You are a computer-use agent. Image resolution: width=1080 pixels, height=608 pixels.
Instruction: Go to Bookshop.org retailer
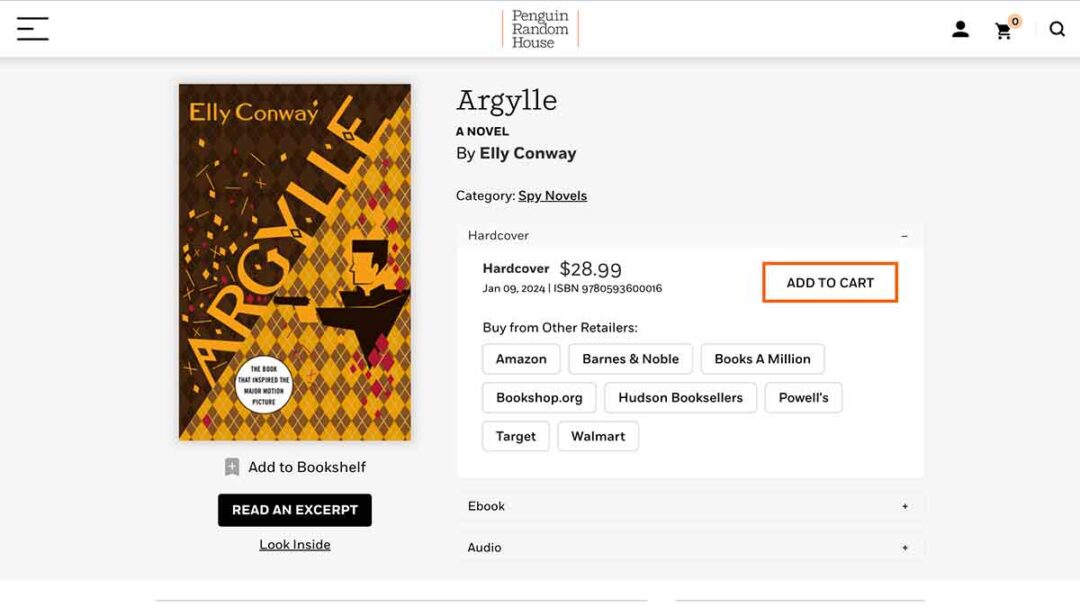[539, 398]
